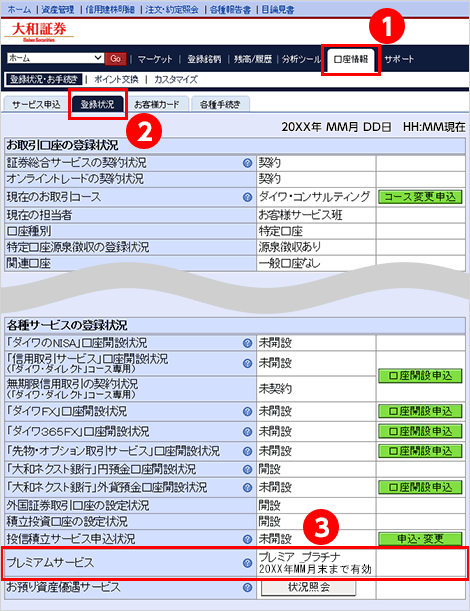Image resolution: width=470 pixels, height=611 pixels.
Task: Click the プレミア_プラチナ status text
Action: pyautogui.click(x=300, y=557)
